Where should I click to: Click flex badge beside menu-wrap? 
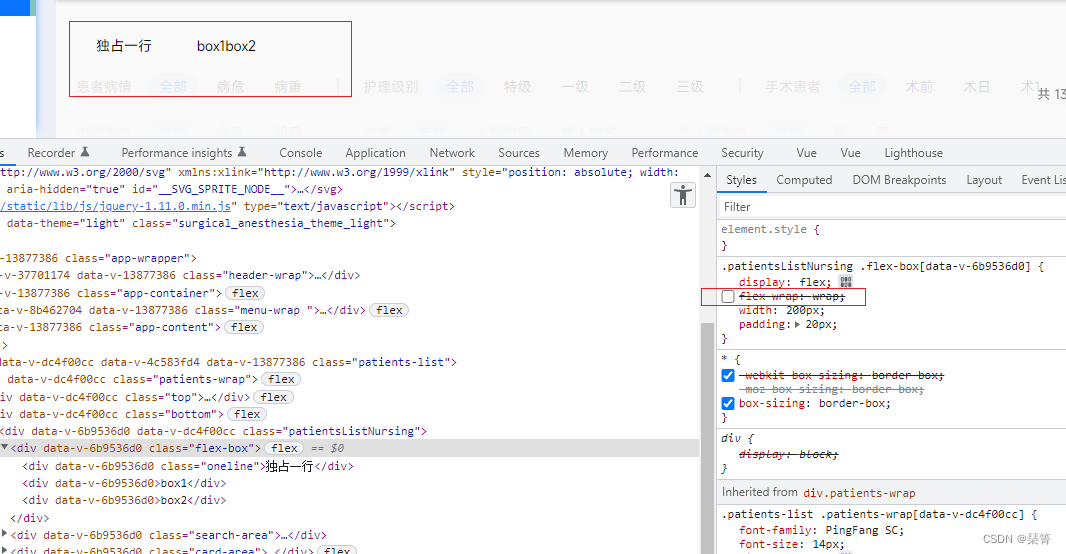click(389, 310)
